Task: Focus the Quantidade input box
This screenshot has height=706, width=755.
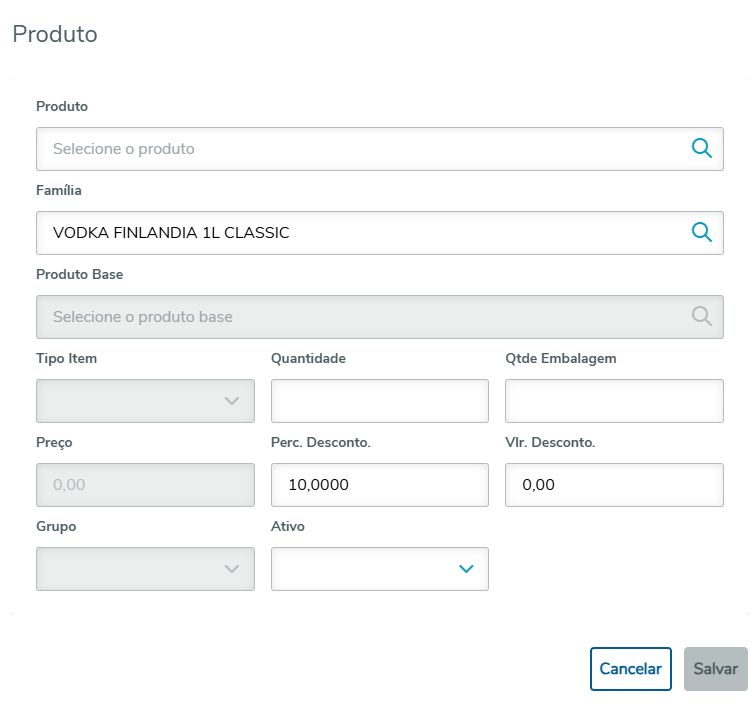Action: pos(380,401)
